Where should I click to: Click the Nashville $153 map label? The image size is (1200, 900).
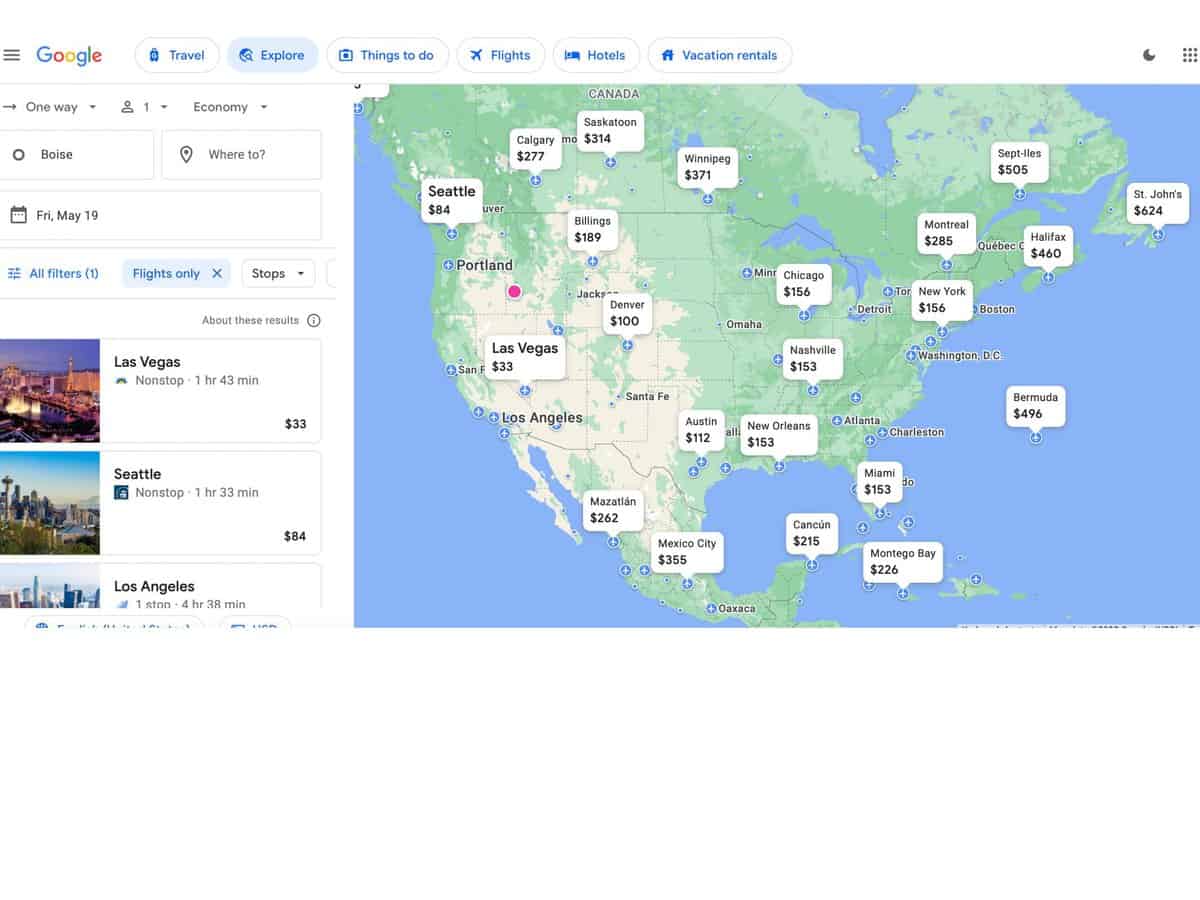[812, 358]
